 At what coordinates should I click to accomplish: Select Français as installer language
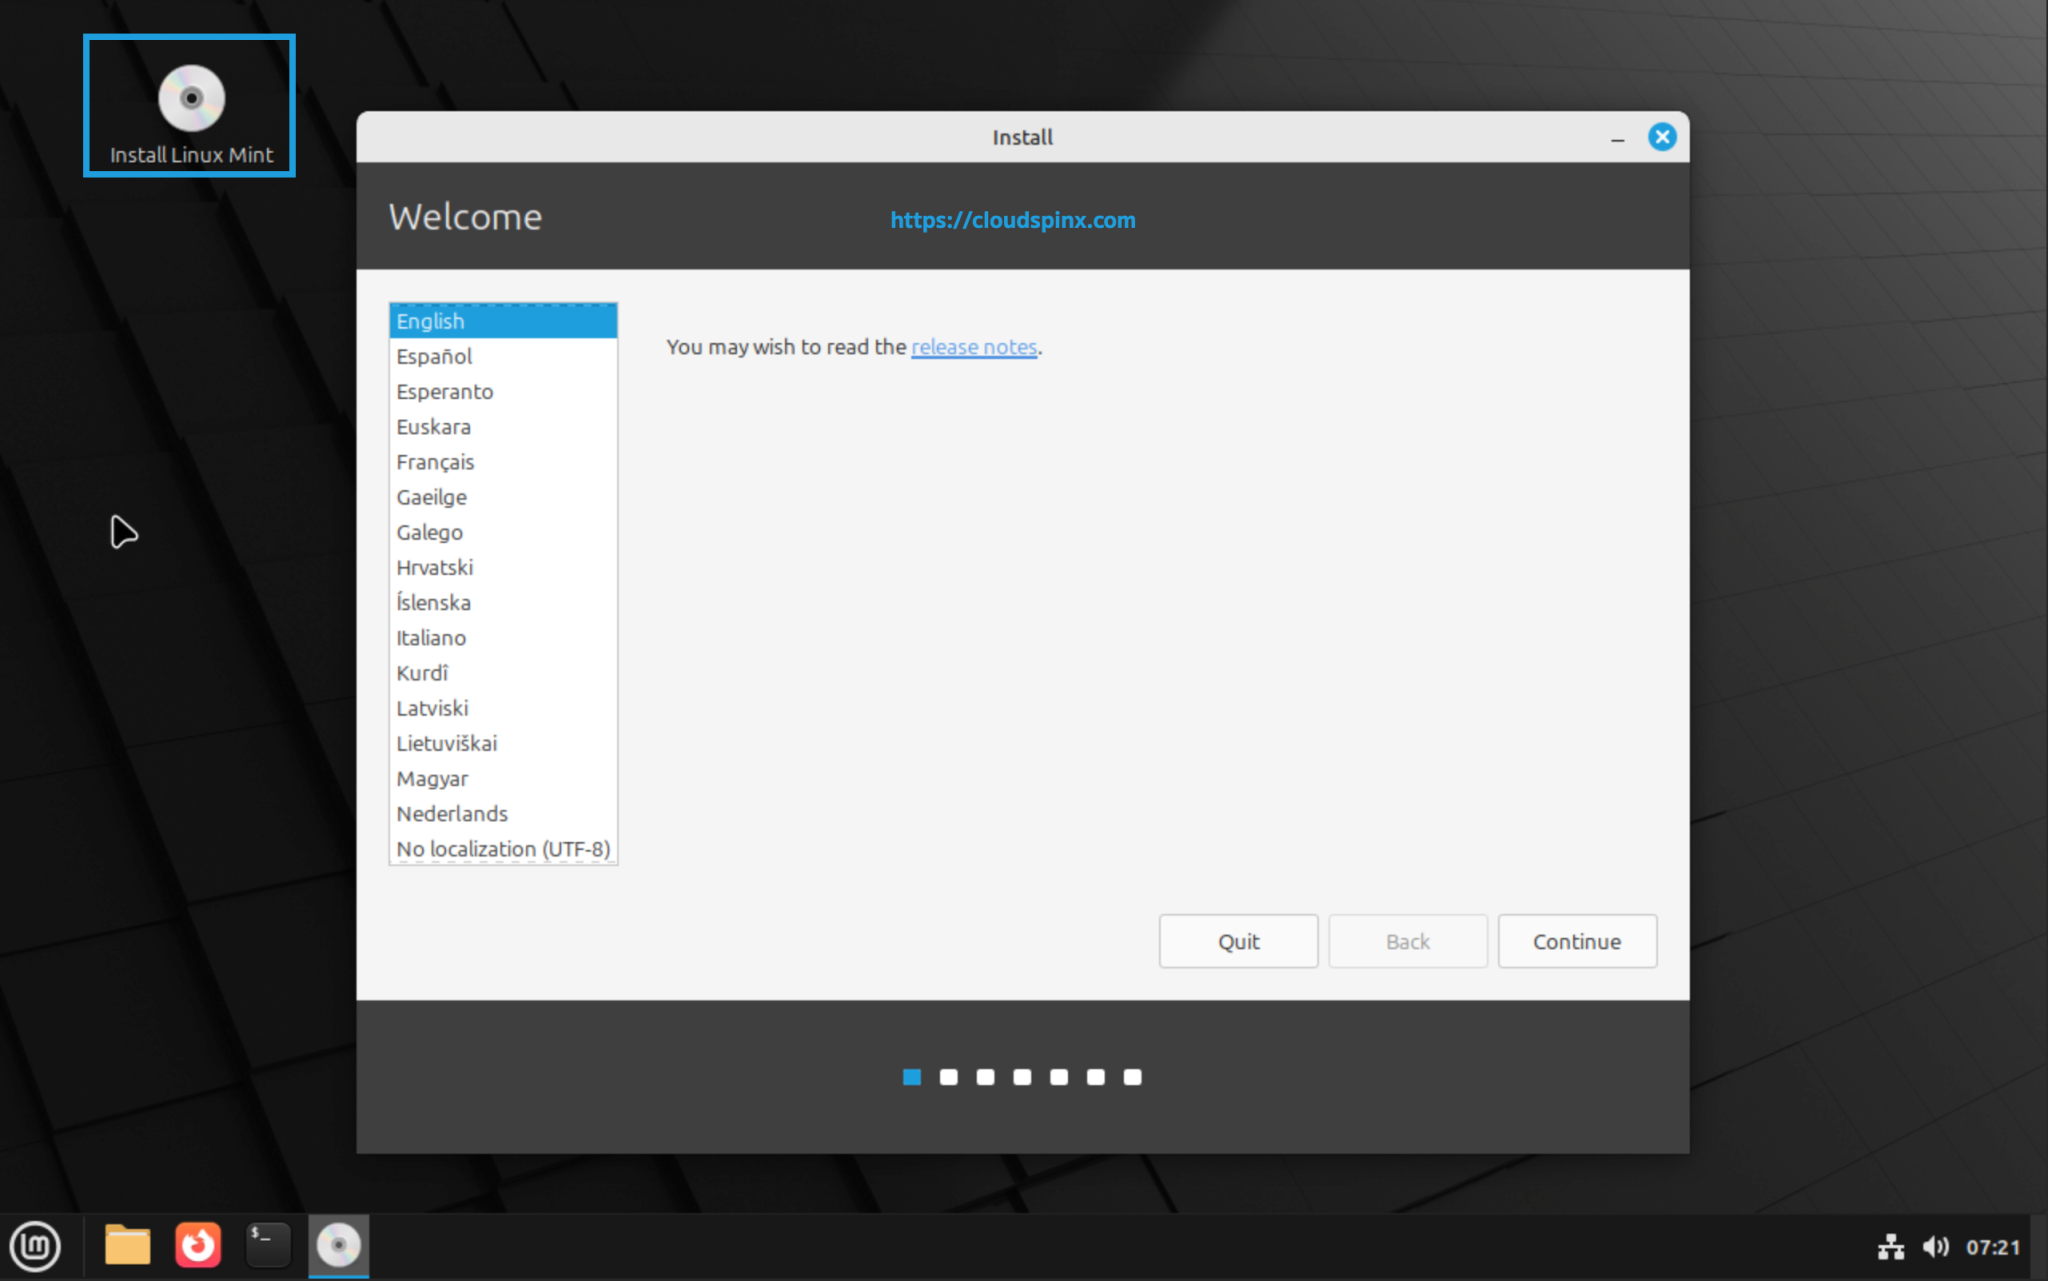coord(435,461)
